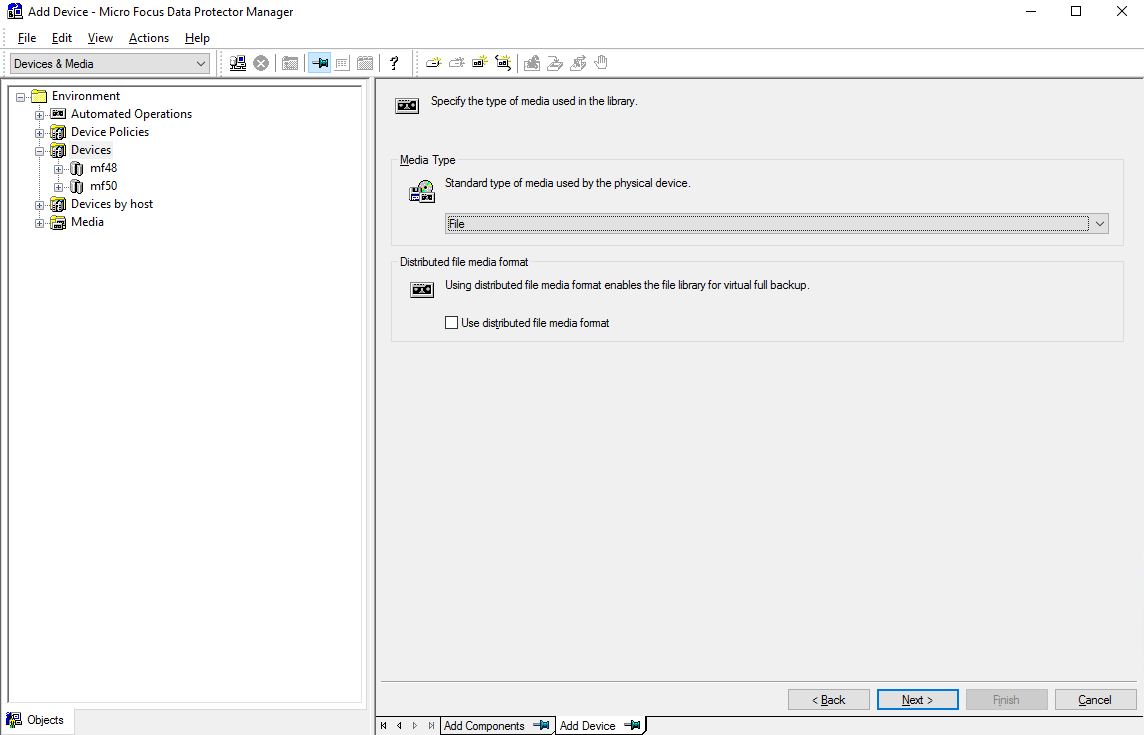Expand the Devices by host node
Screen dimensions: 1144x735
(39, 206)
